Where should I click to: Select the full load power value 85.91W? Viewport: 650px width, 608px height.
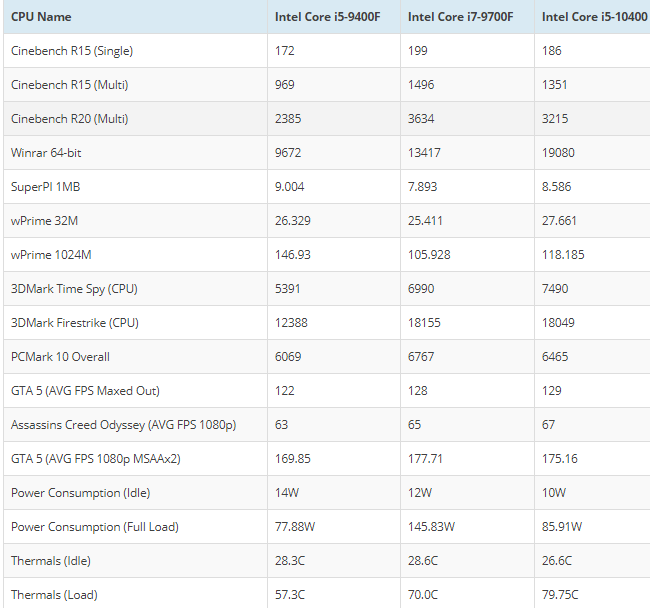[562, 527]
